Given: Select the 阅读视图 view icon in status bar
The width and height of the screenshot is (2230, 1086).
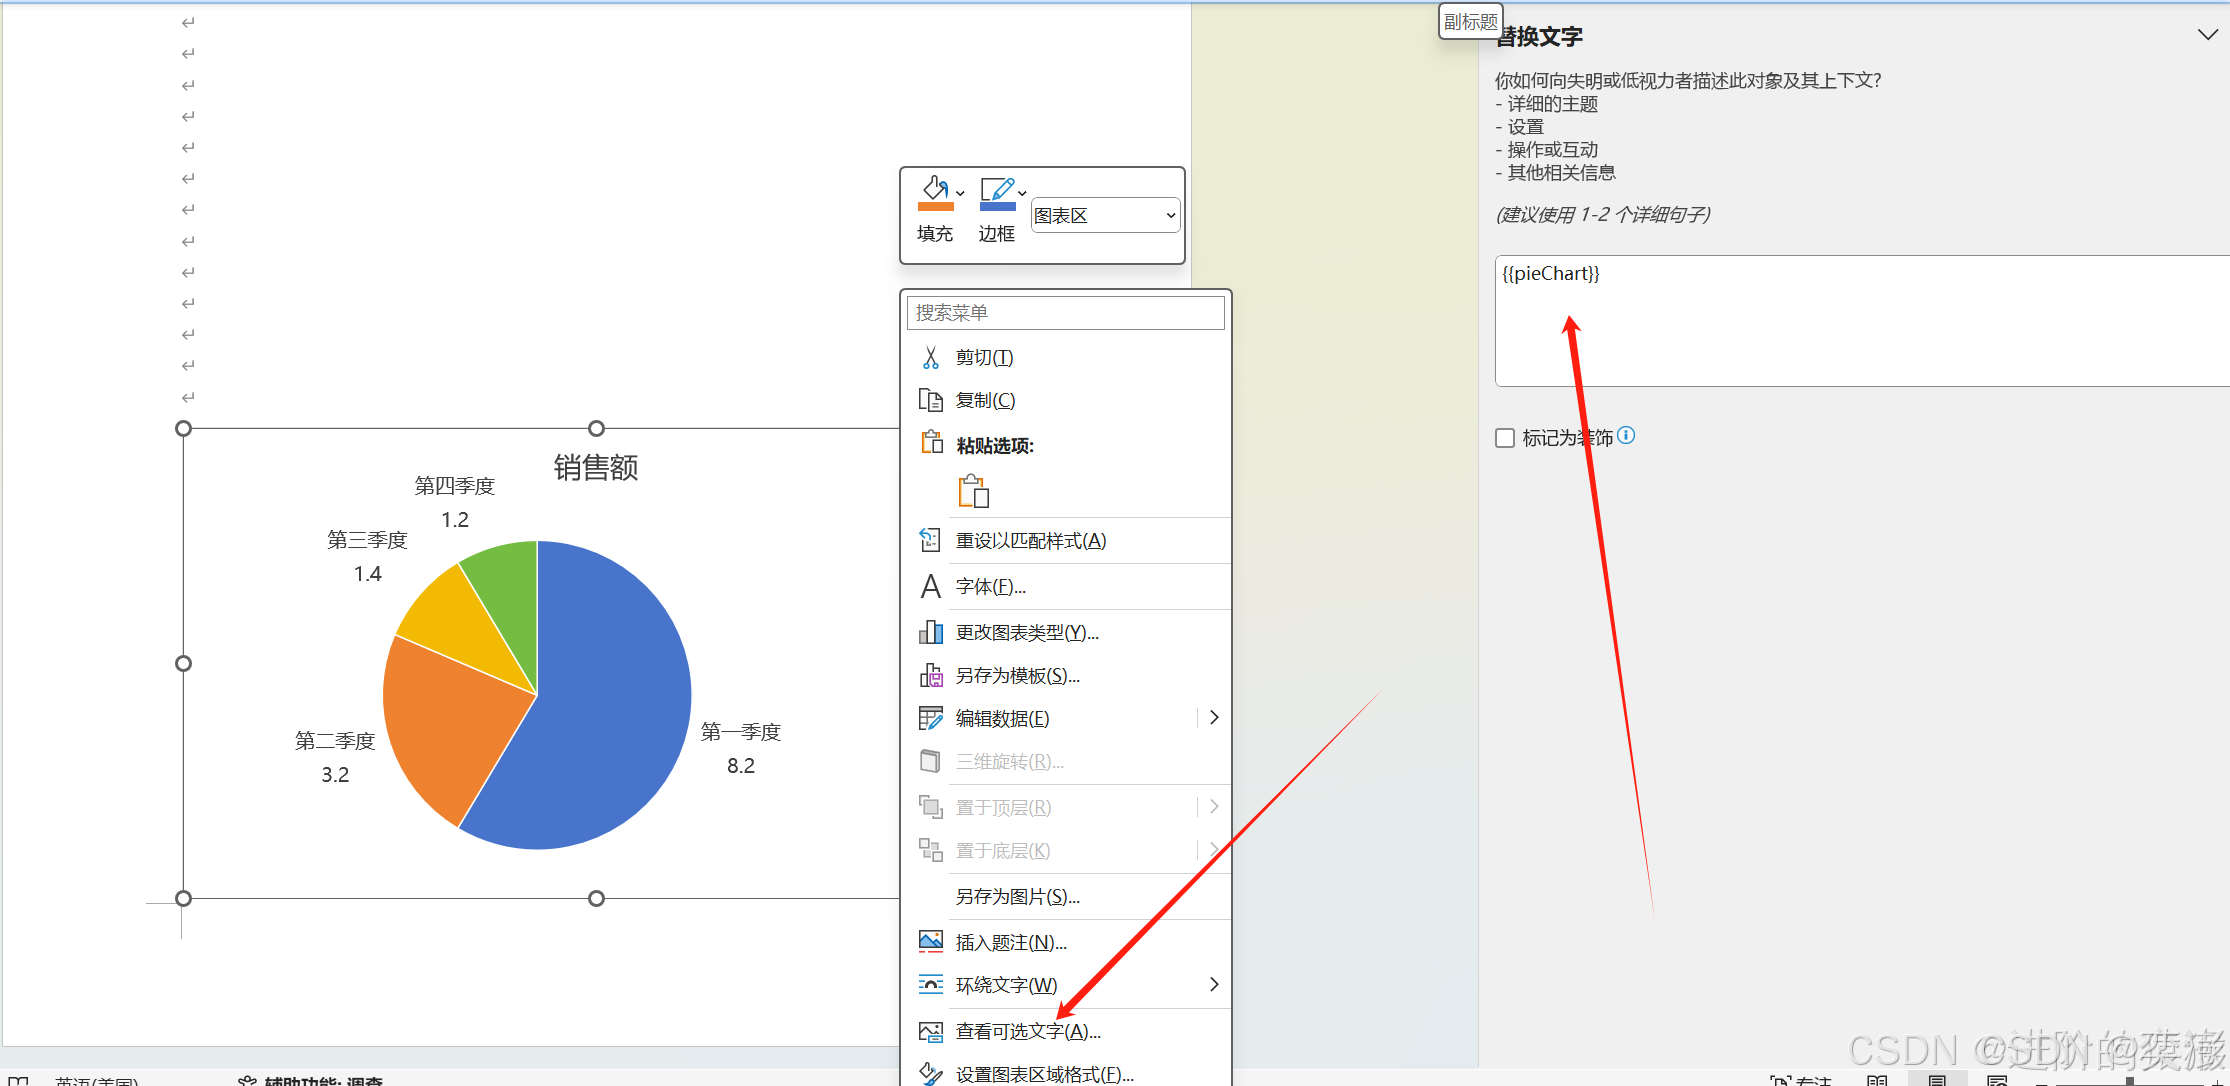Looking at the screenshot, I should click(1875, 1080).
